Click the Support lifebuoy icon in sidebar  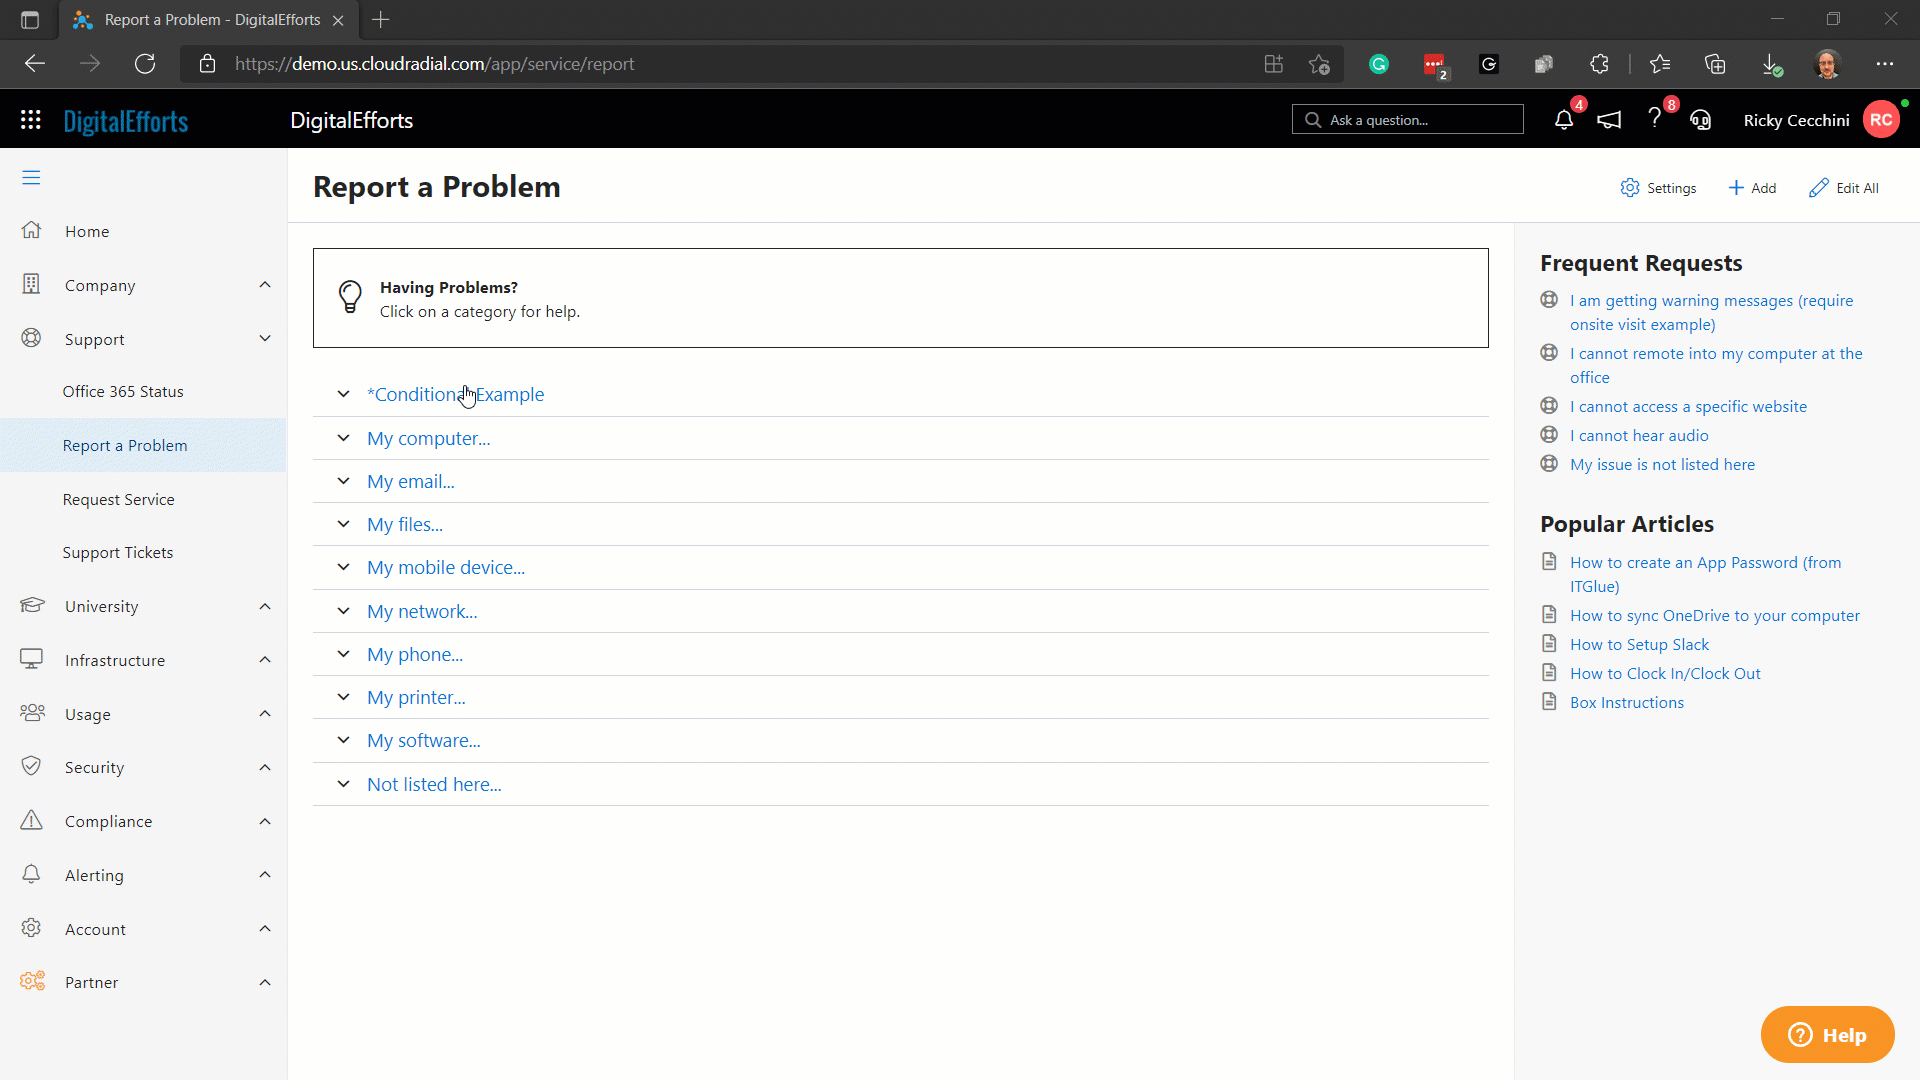tap(32, 338)
